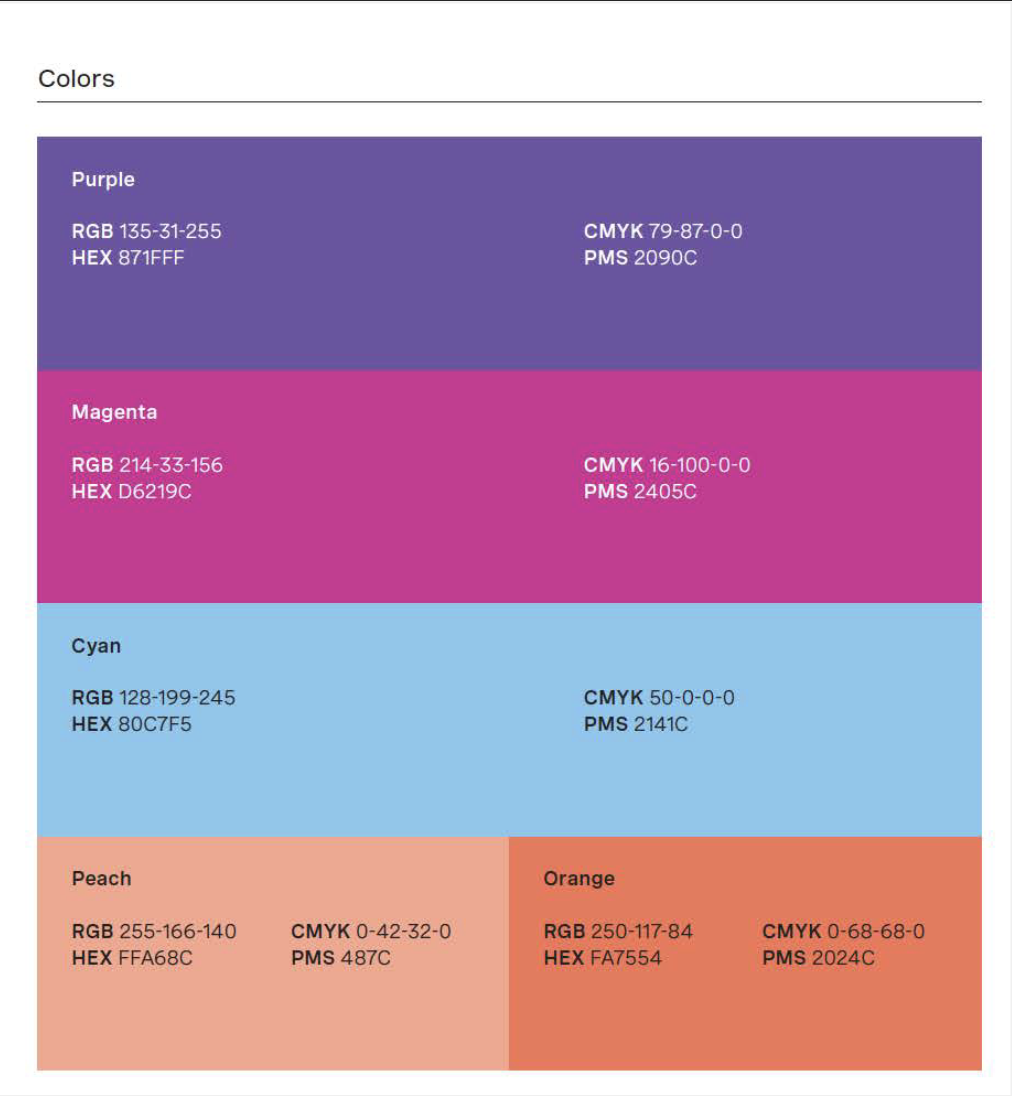Screen dimensions: 1012x1096
Task: Click the PMS 2024C text
Action: click(818, 958)
